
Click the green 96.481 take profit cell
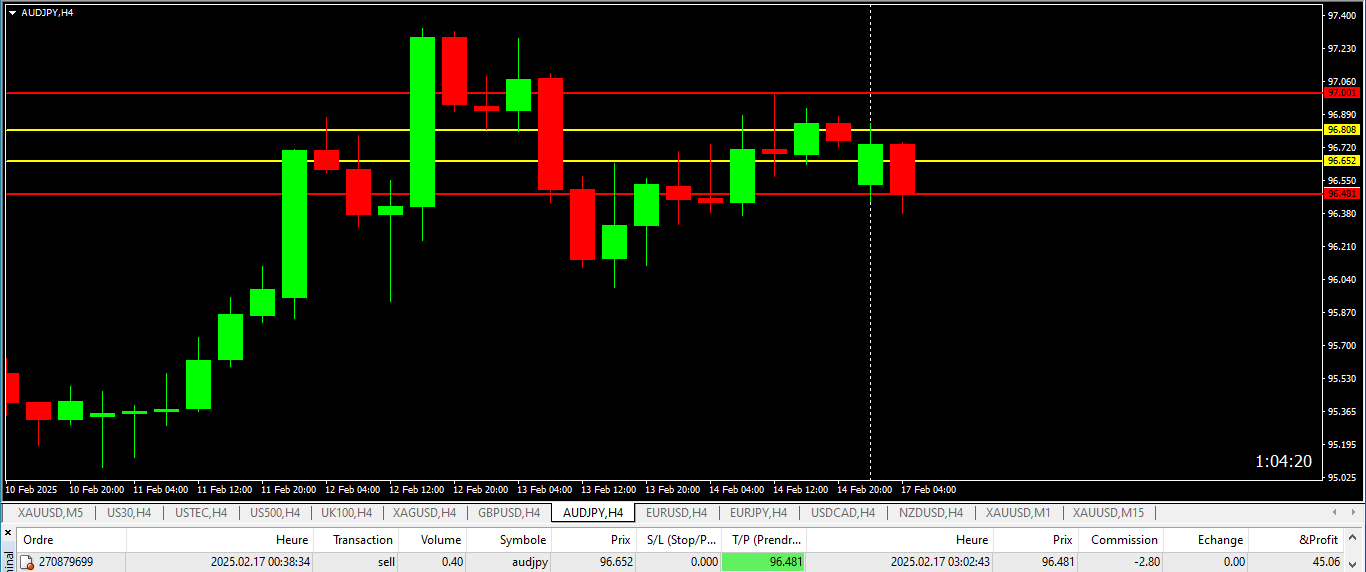pyautogui.click(x=764, y=563)
